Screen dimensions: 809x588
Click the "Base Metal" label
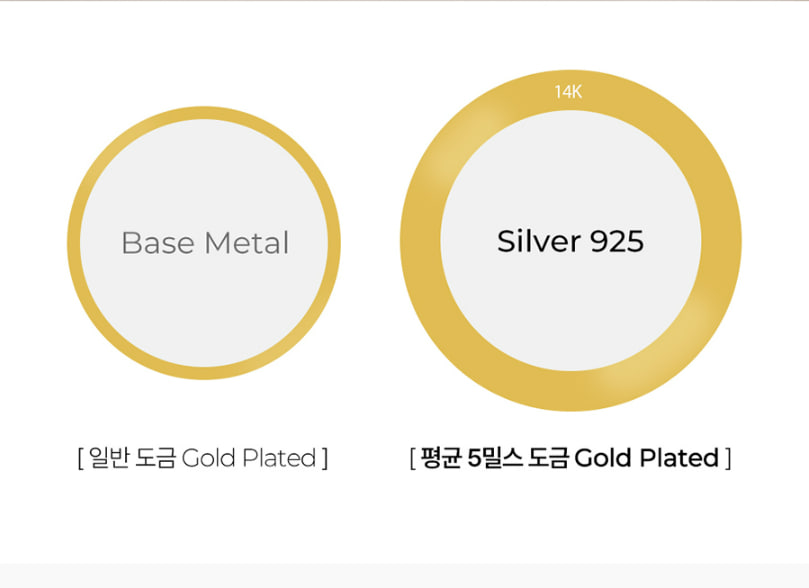click(x=205, y=243)
